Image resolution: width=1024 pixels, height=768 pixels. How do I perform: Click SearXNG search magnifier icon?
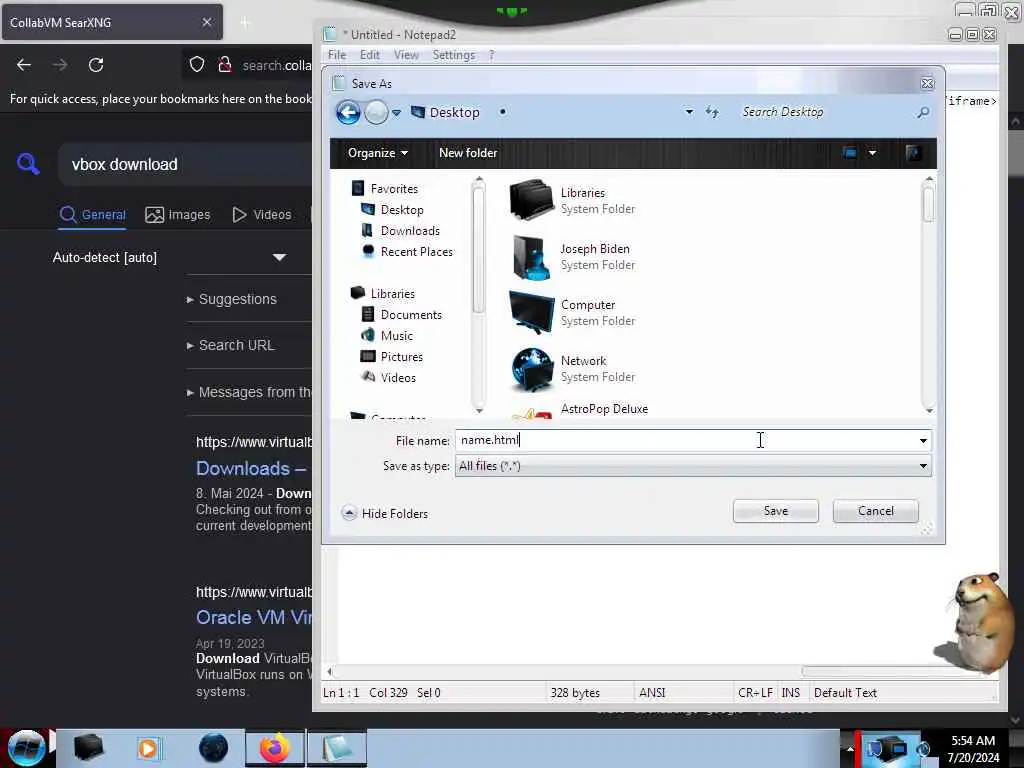click(27, 164)
